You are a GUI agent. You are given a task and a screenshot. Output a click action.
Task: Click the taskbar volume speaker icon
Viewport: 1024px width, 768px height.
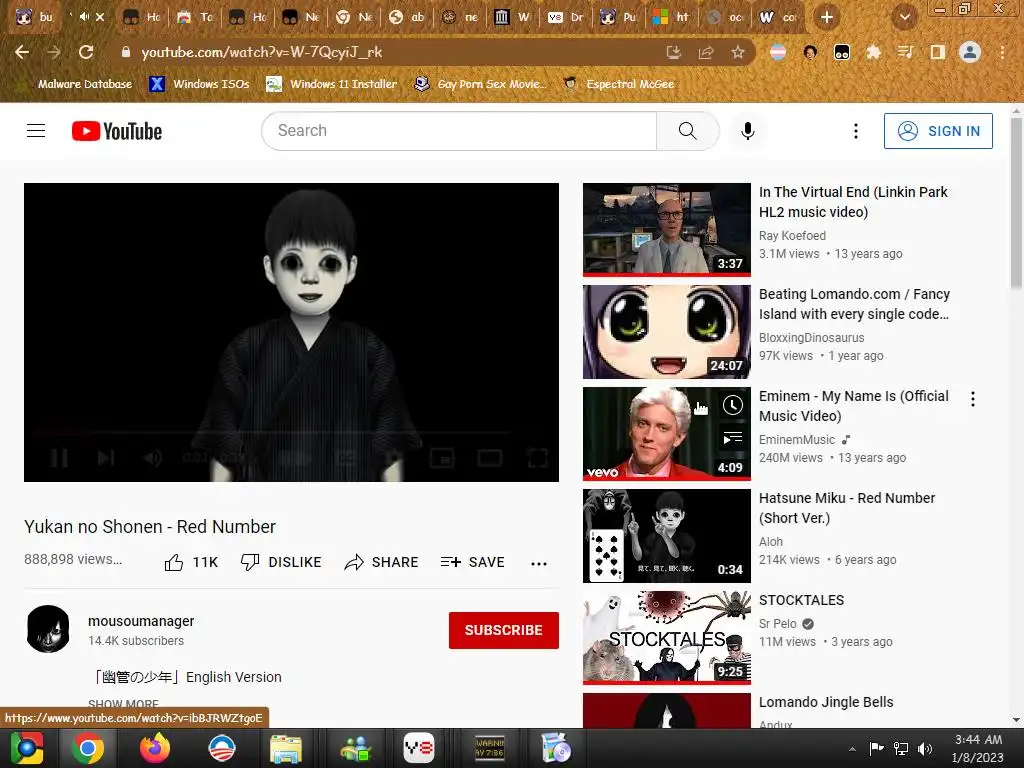(x=925, y=749)
